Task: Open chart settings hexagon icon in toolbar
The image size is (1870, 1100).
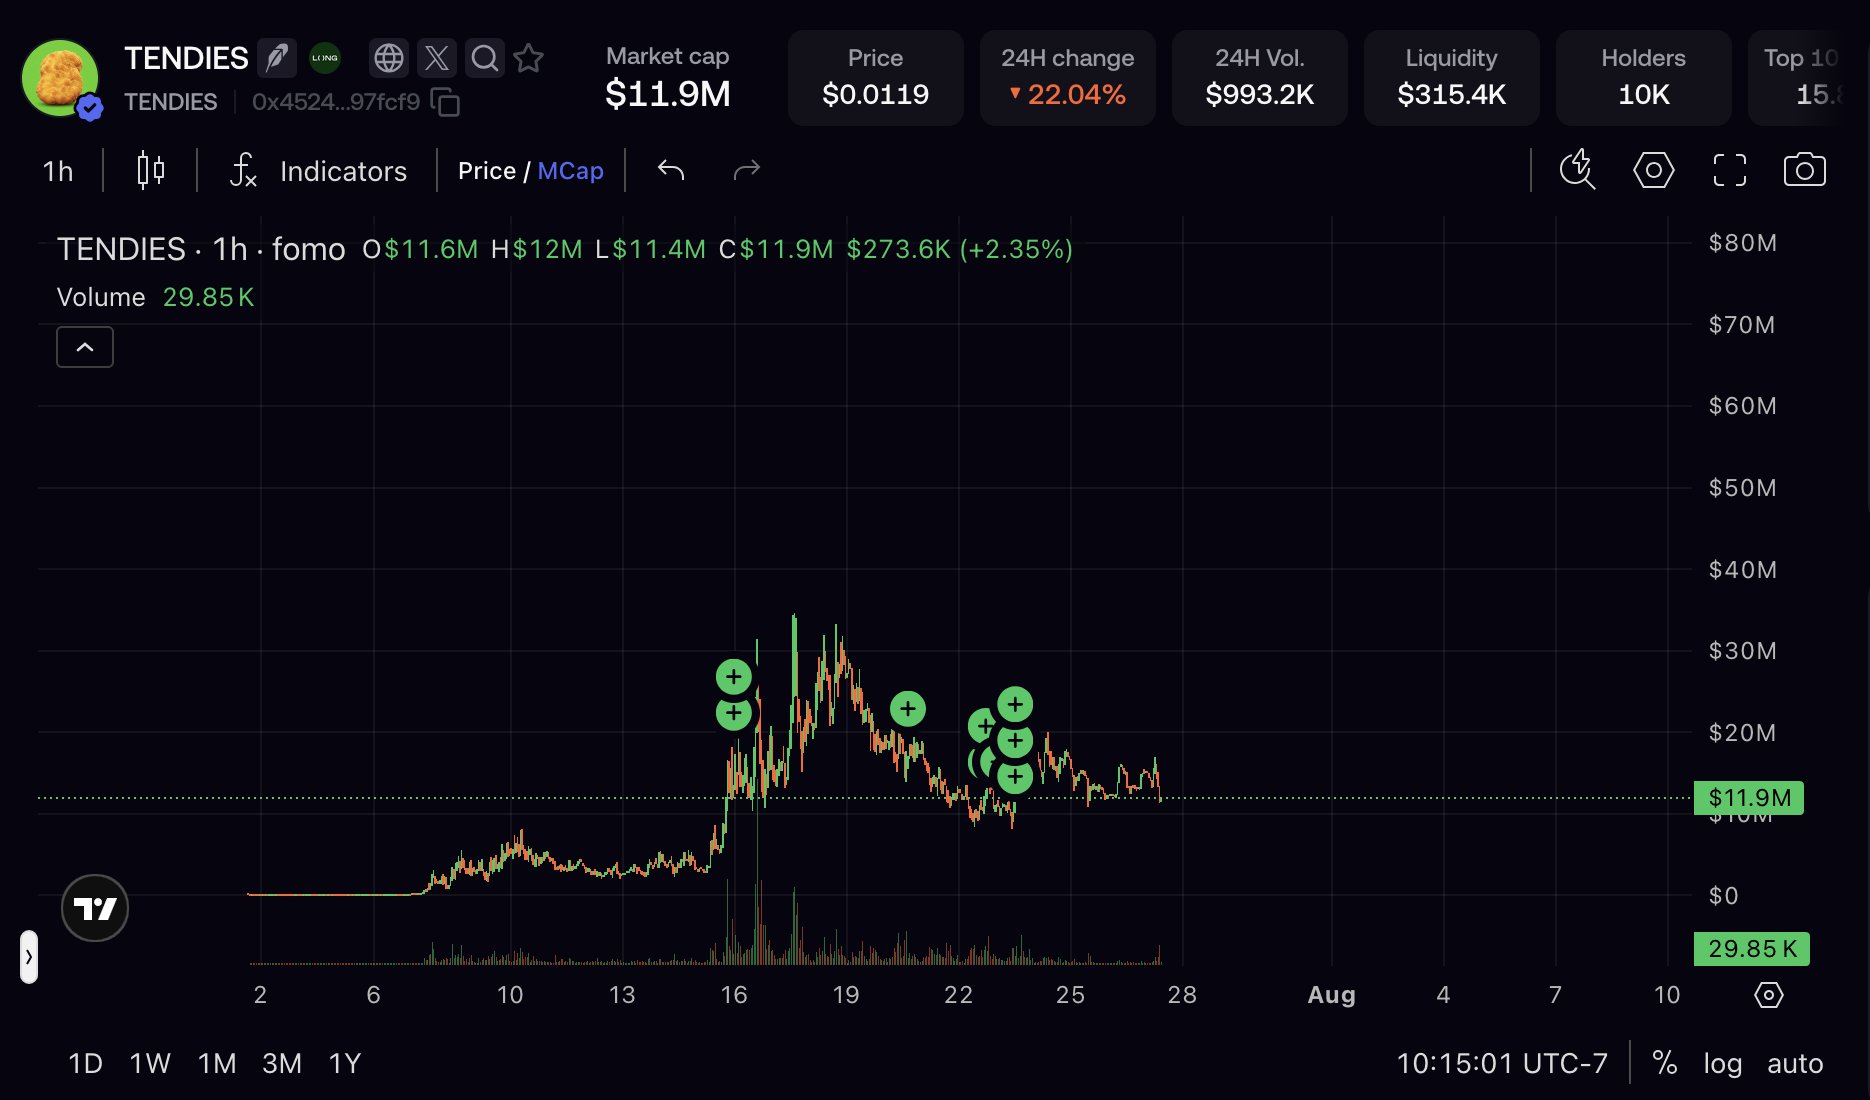Action: point(1654,170)
